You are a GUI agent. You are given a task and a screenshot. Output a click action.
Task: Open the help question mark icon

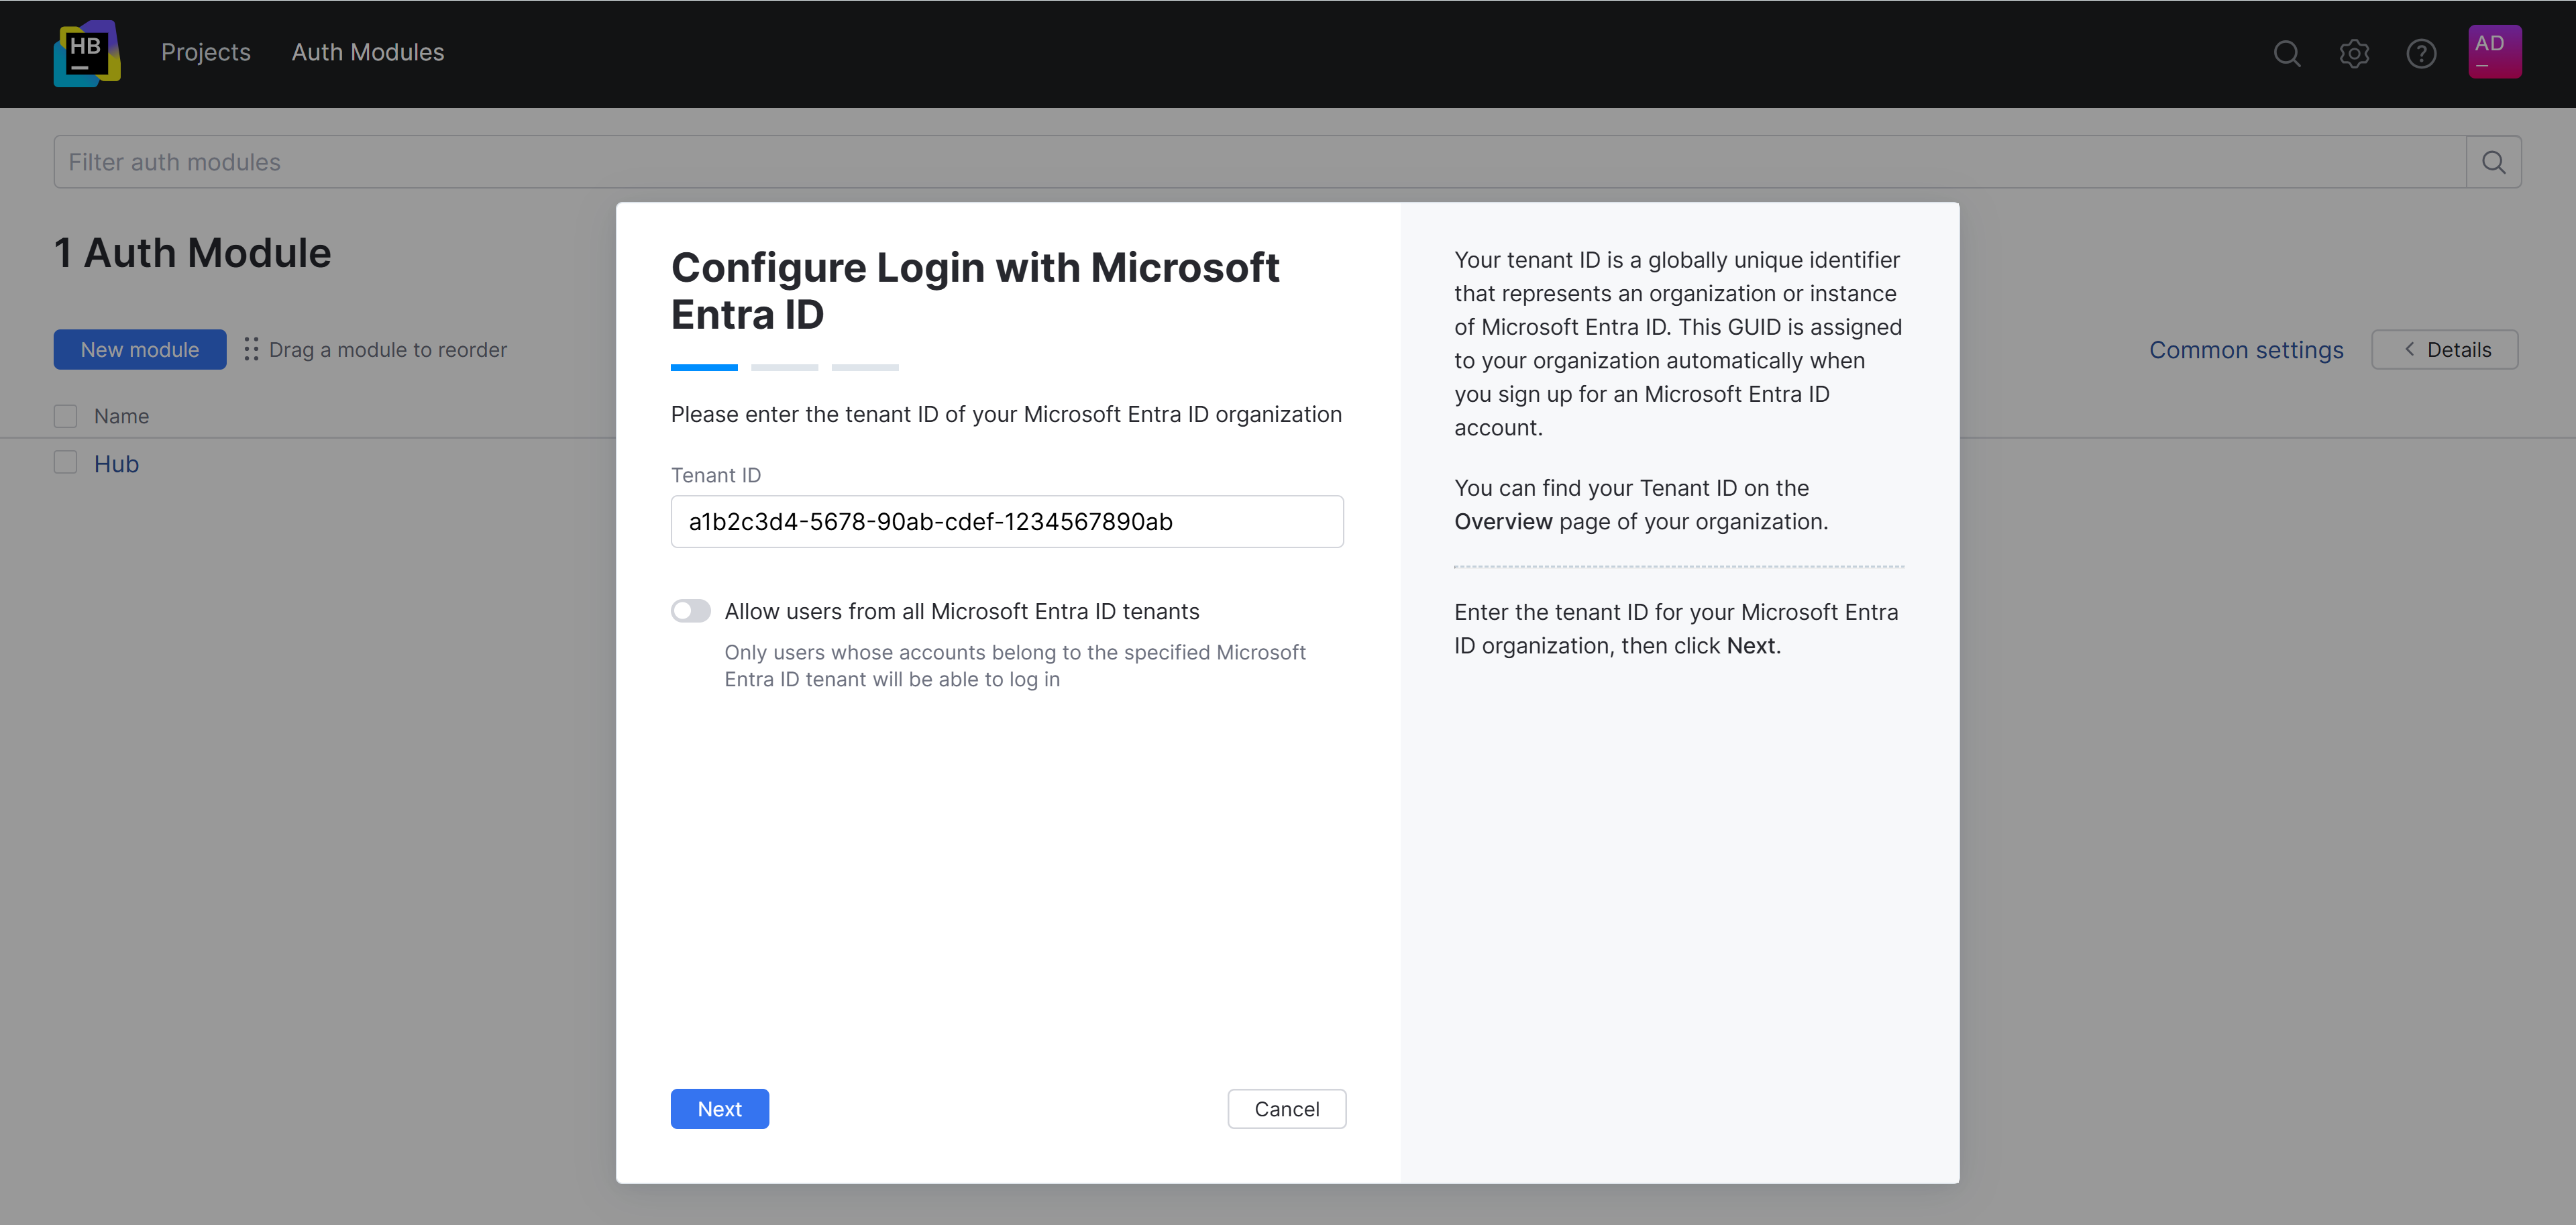coord(2421,54)
